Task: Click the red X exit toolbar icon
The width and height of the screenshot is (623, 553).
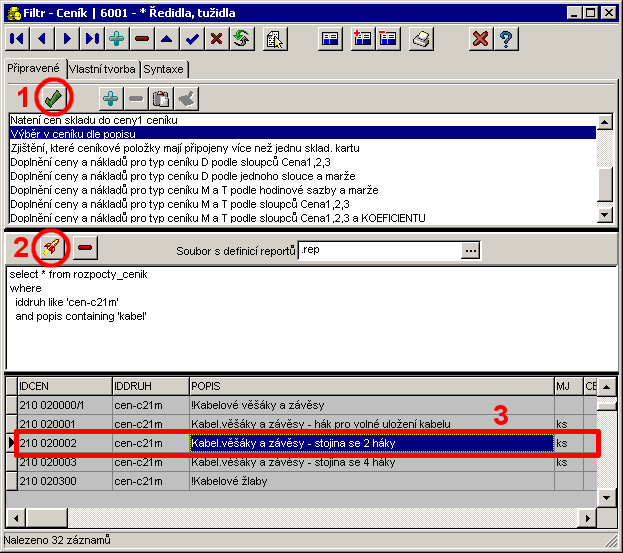Action: [x=482, y=39]
